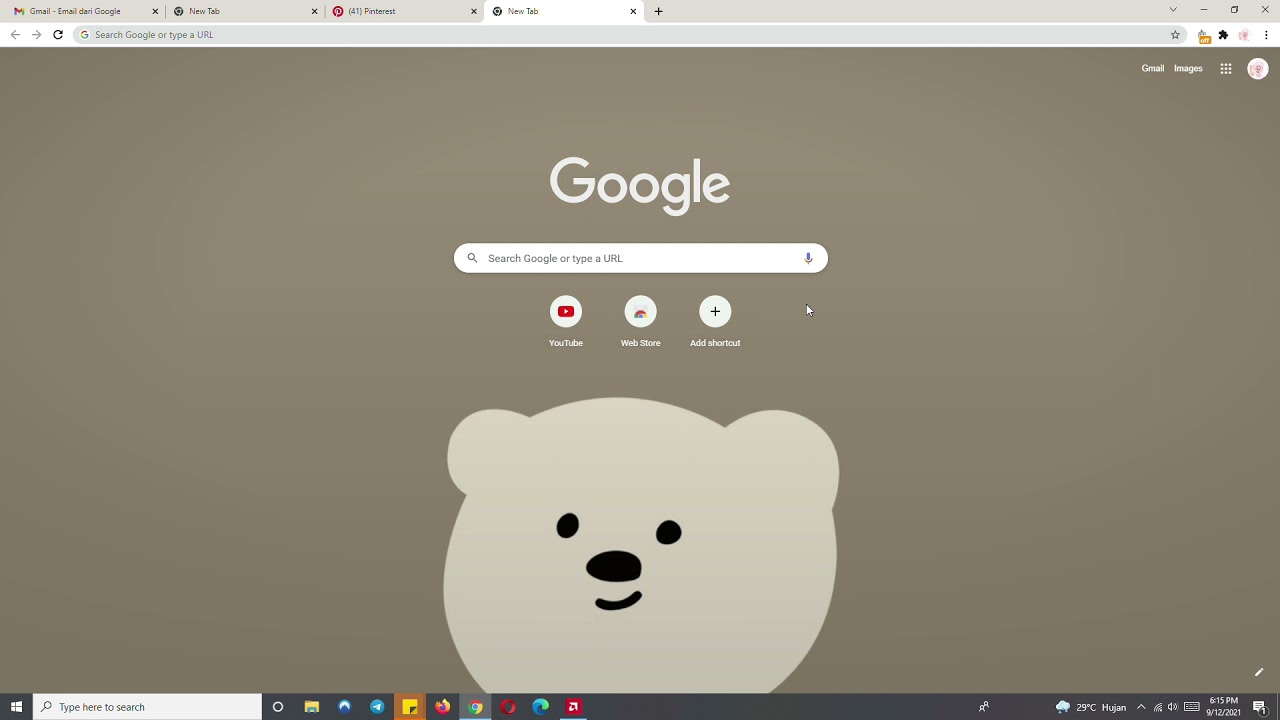Open the tab search chevron
1280x720 pixels.
[x=1173, y=10]
